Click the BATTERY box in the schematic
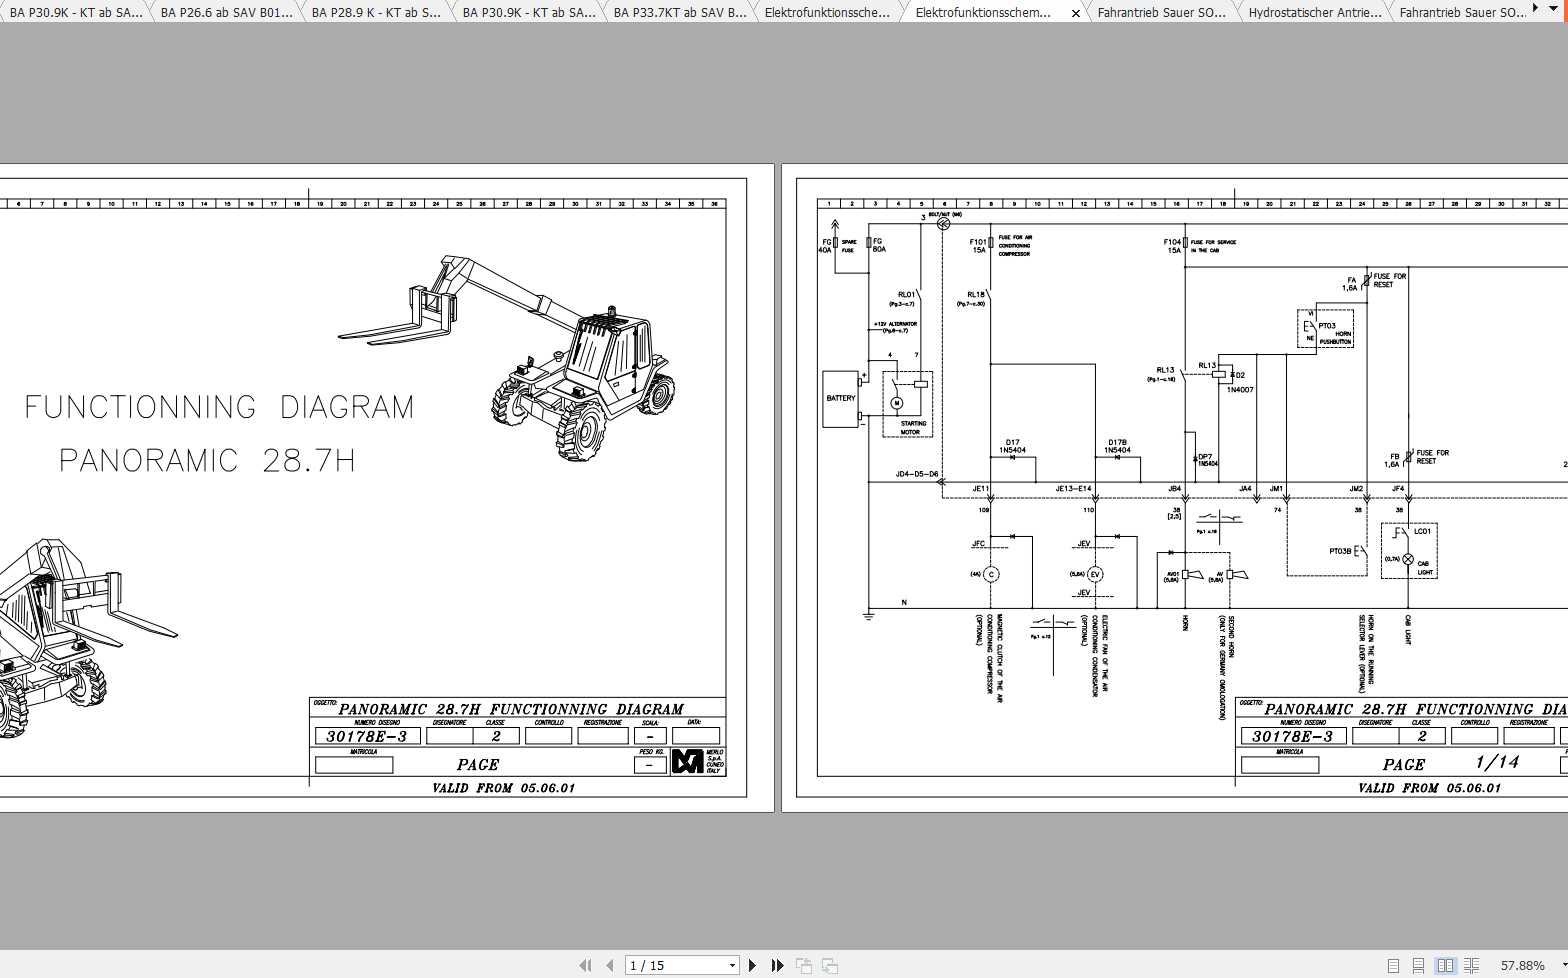Image resolution: width=1568 pixels, height=978 pixels. (840, 399)
